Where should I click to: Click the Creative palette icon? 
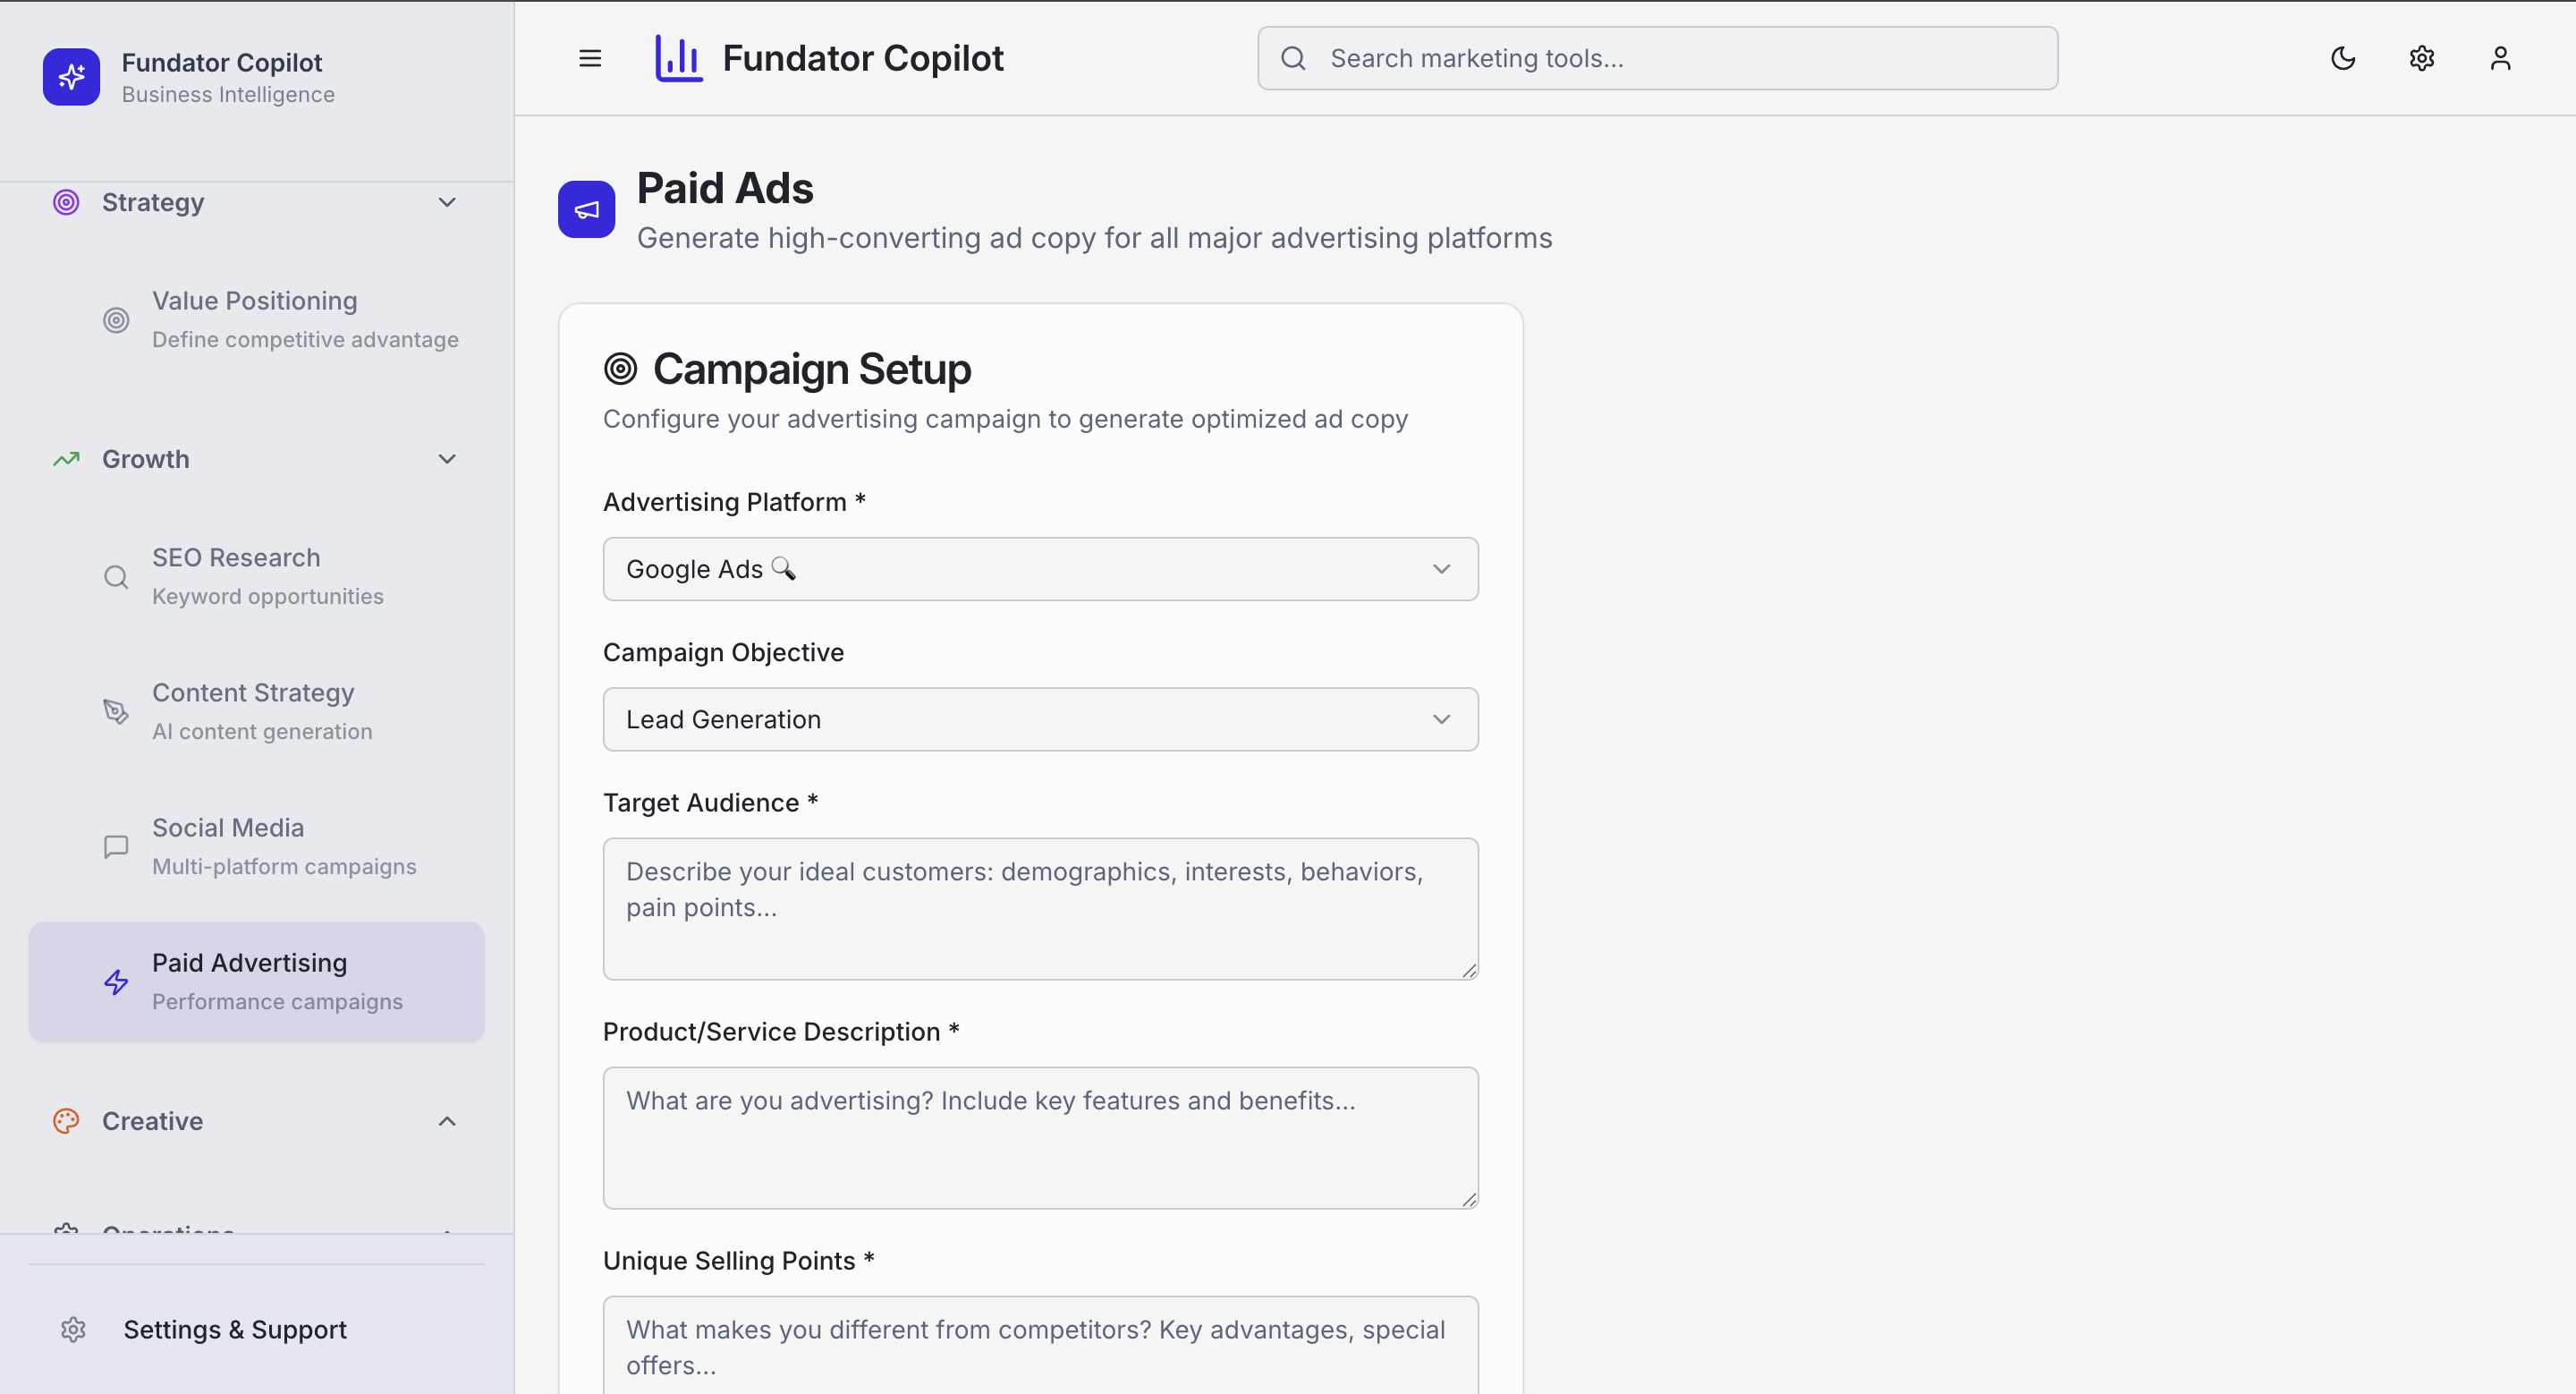pyautogui.click(x=66, y=1121)
